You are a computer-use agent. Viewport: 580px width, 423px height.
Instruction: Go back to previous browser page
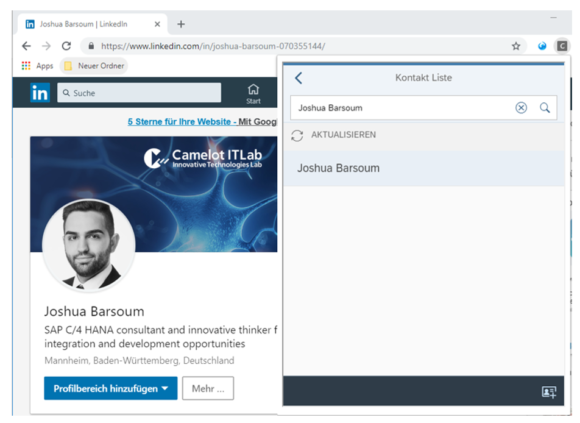pyautogui.click(x=26, y=46)
